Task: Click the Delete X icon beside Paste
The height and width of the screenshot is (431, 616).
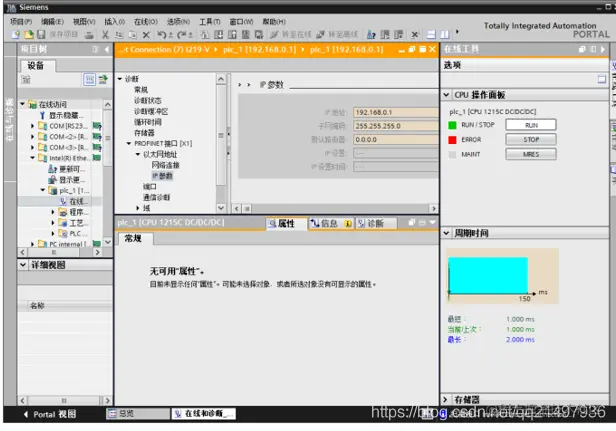Action: tap(146, 35)
